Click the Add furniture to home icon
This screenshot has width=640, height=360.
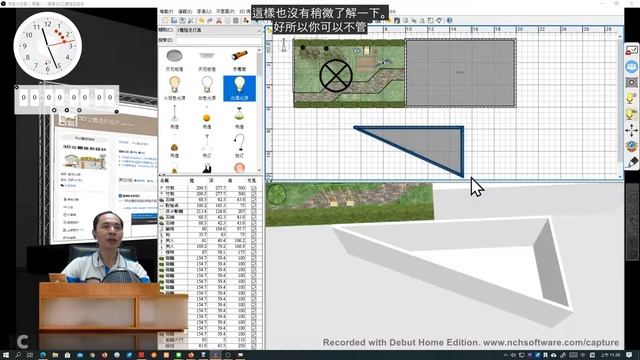[x=246, y=20]
